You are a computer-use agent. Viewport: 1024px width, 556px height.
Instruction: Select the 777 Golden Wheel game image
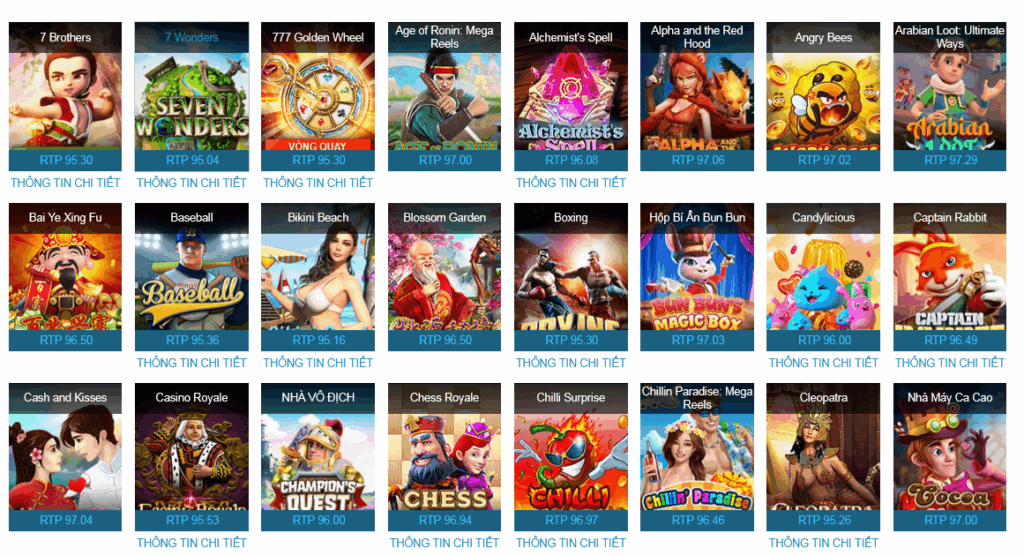(318, 96)
